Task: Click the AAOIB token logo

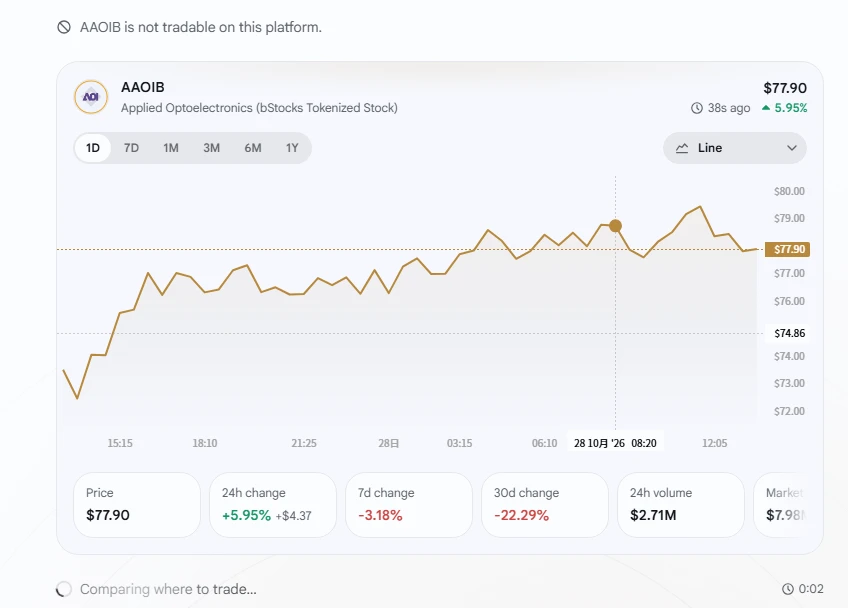Action: click(x=91, y=97)
